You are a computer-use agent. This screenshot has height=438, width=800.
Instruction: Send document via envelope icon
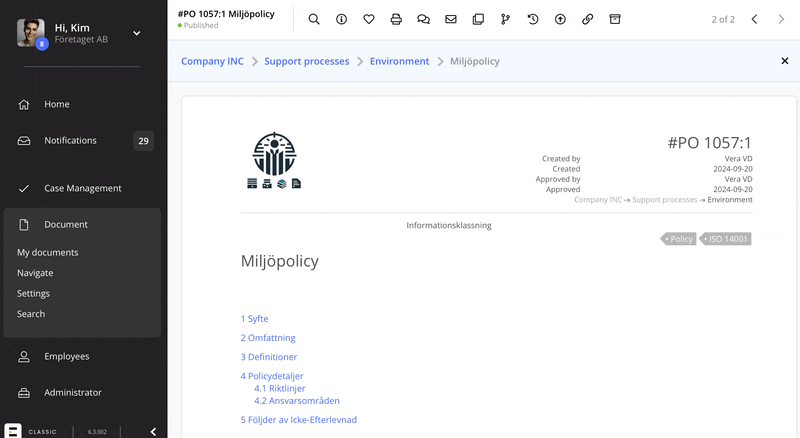451,19
